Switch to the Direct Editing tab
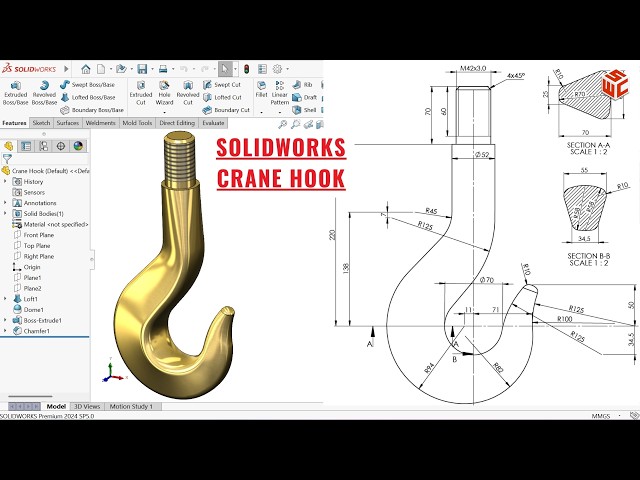640x480 pixels. [177, 123]
